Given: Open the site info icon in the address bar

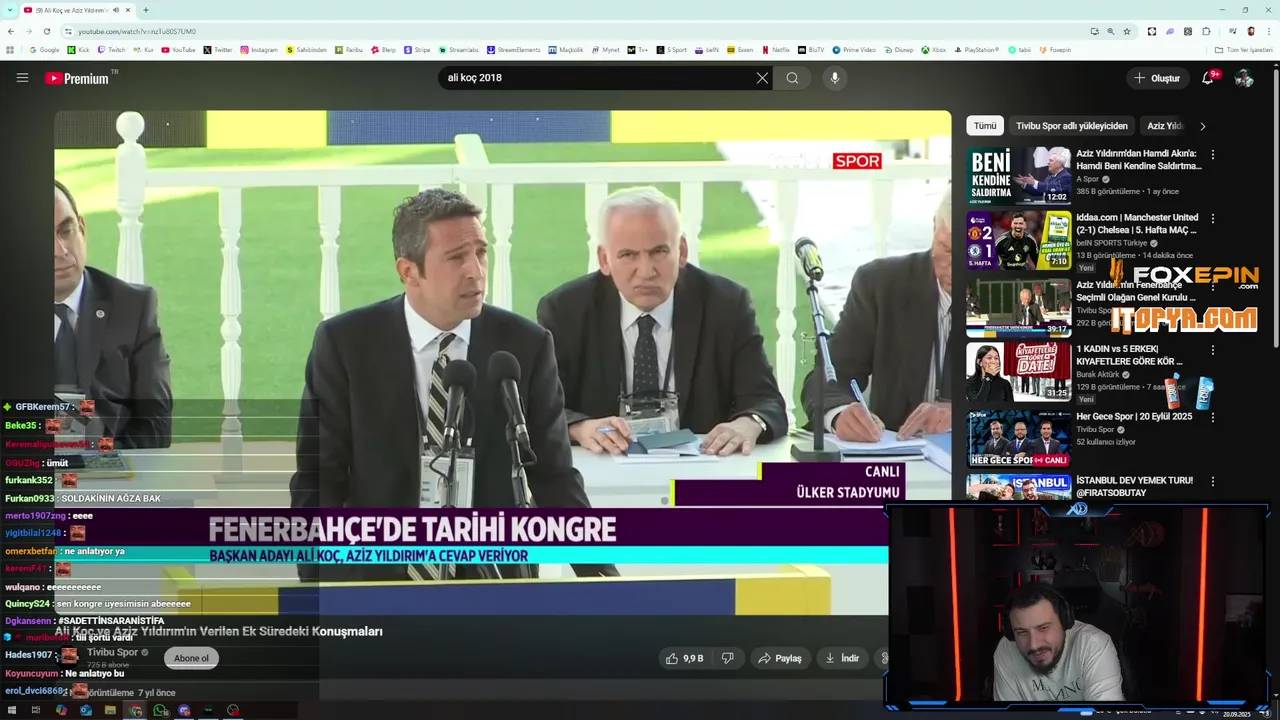Looking at the screenshot, I should (x=68, y=31).
